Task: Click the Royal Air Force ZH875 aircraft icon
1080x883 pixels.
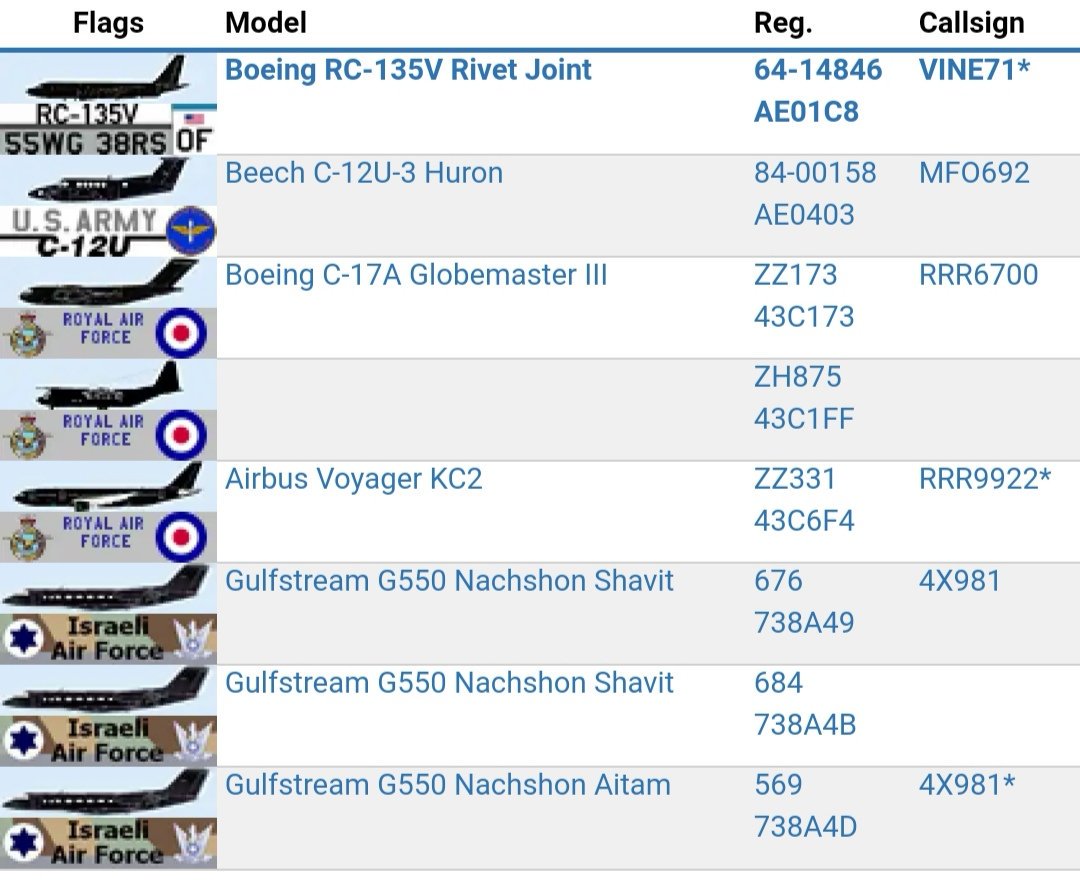Action: (108, 410)
